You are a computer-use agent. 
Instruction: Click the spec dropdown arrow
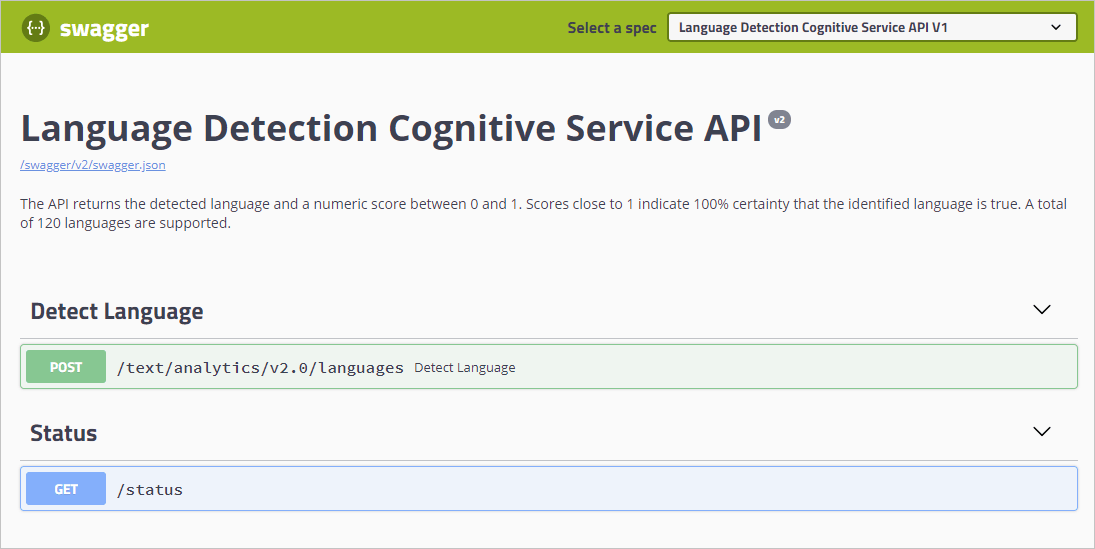(1056, 27)
